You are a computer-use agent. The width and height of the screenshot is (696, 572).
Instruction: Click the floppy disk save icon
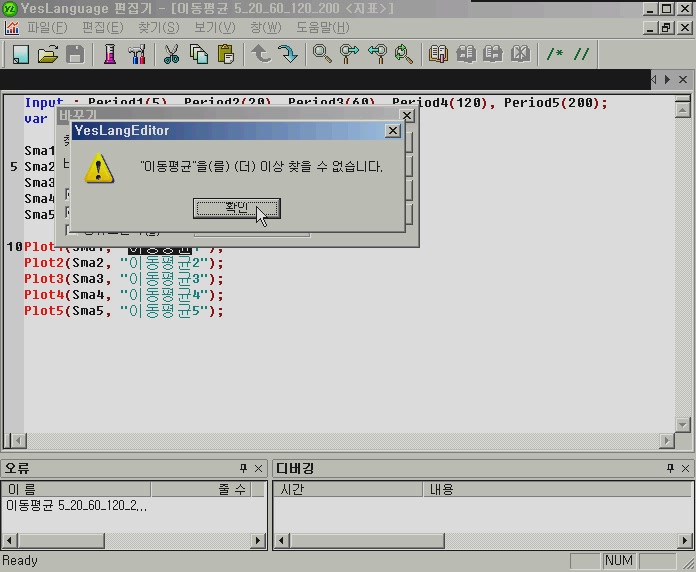(x=74, y=54)
